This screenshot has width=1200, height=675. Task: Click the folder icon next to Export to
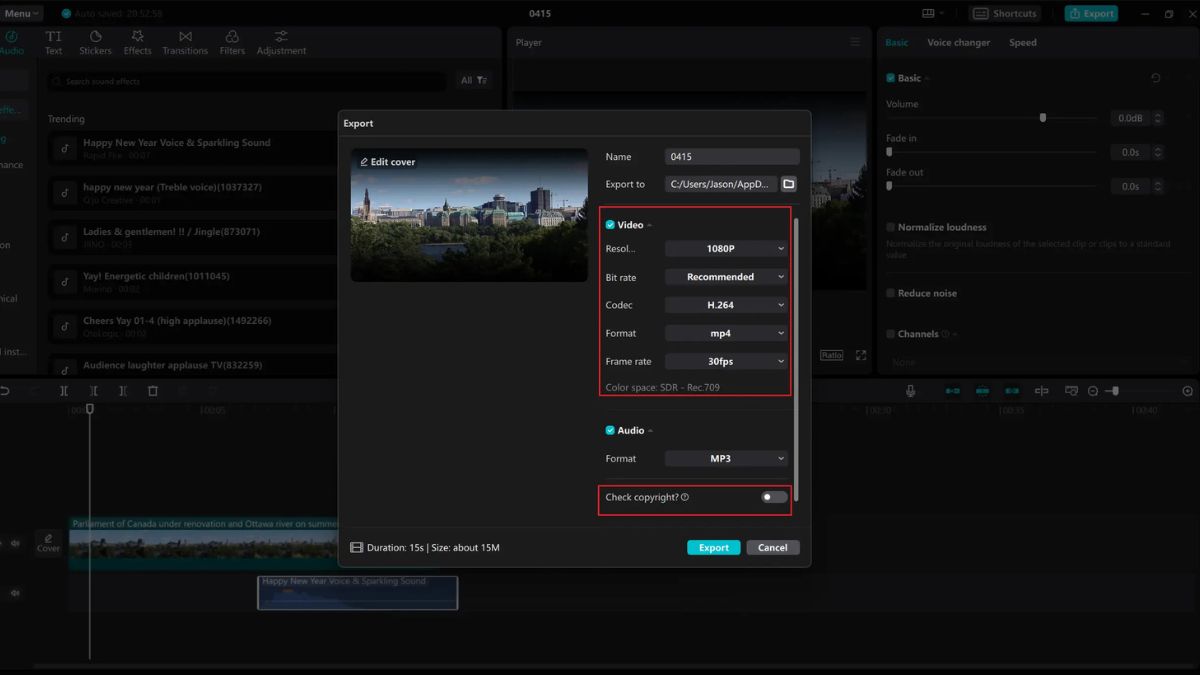(789, 184)
